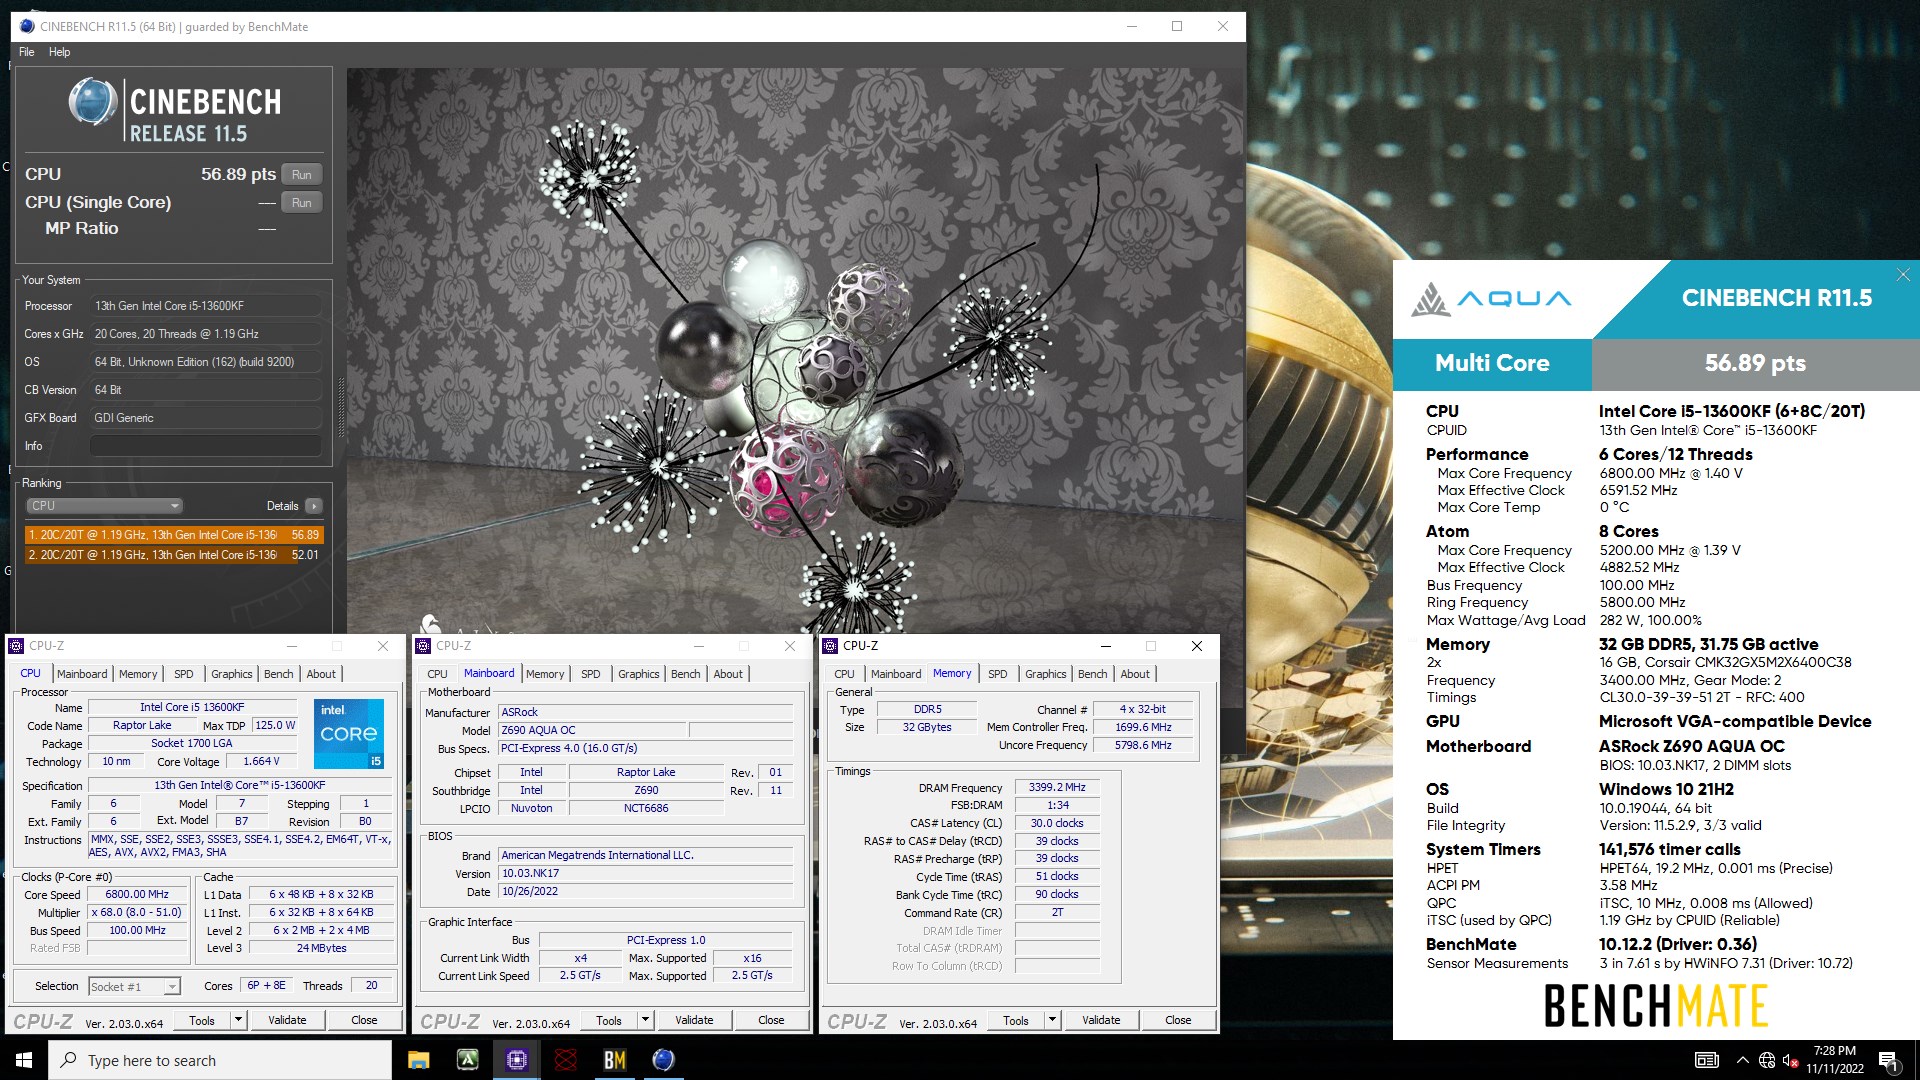The height and width of the screenshot is (1080, 1920).
Task: Open the Memory tab in middle CPU-Z window
Action: [545, 674]
